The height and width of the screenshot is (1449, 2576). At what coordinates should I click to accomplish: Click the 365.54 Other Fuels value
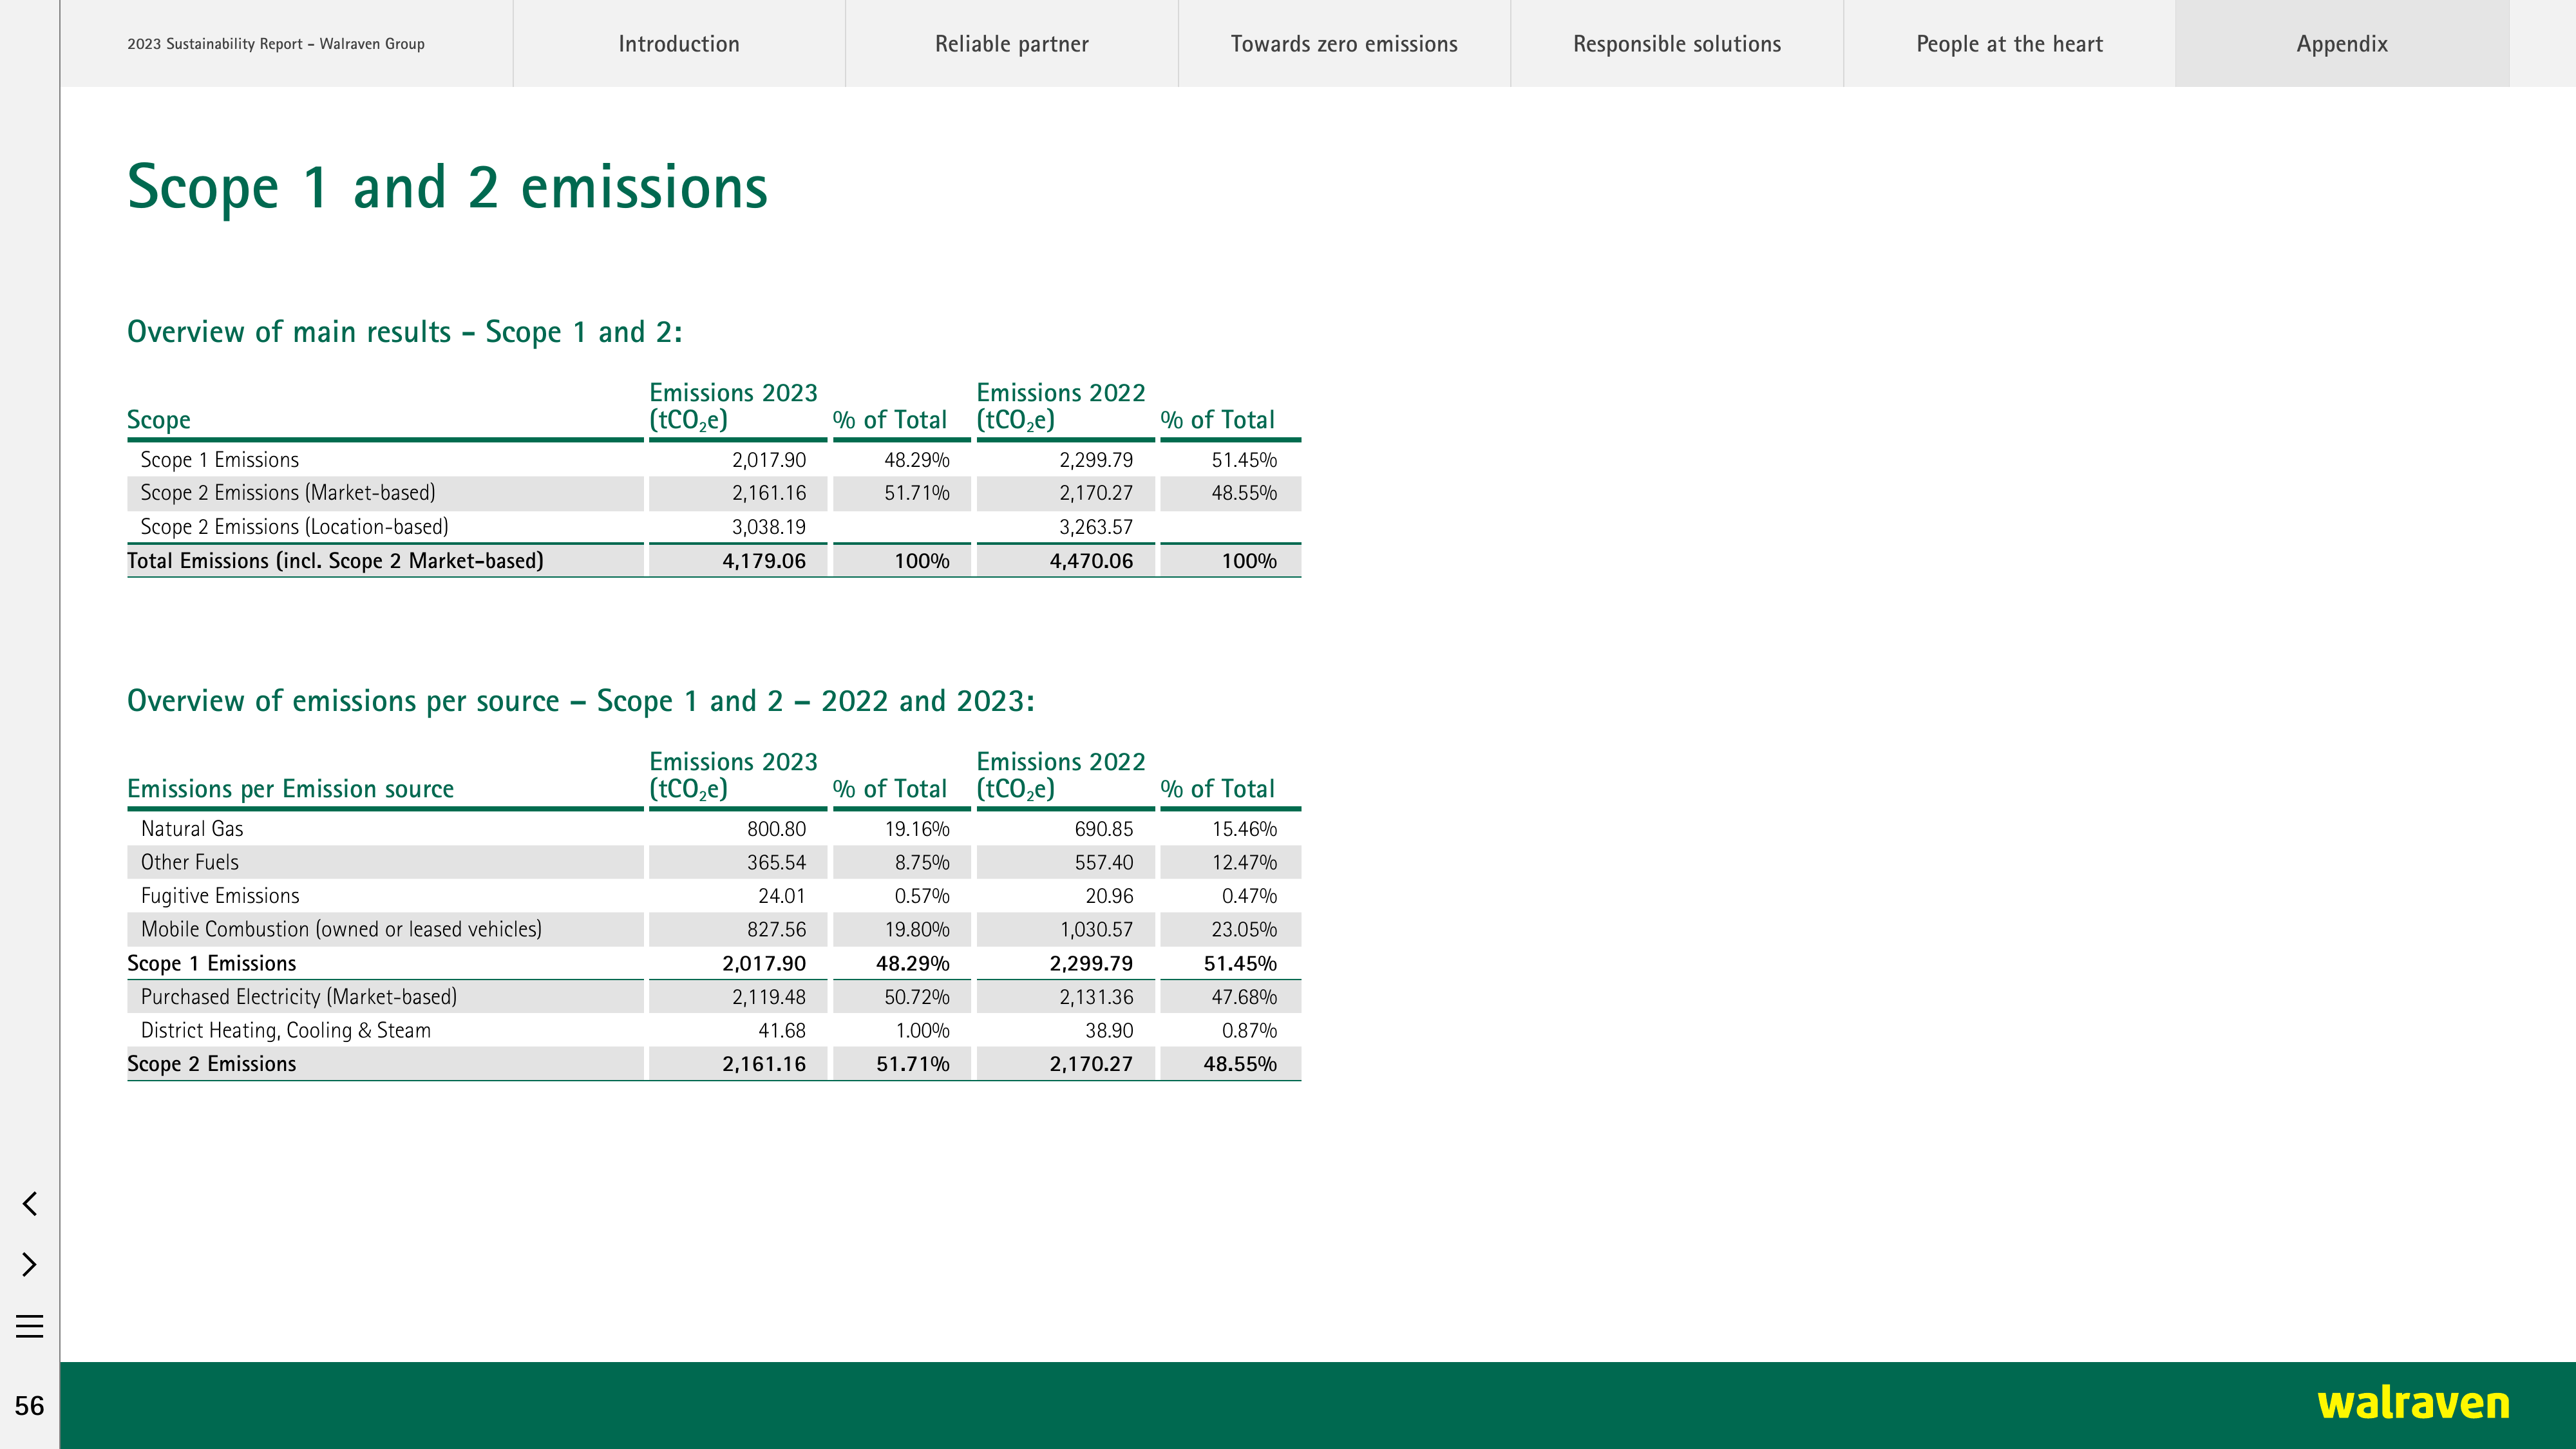tap(776, 862)
